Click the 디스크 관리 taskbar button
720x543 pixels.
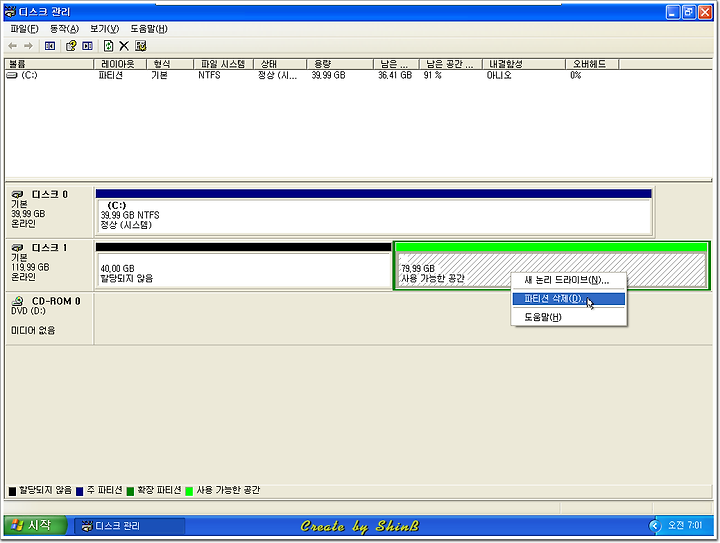point(129,526)
